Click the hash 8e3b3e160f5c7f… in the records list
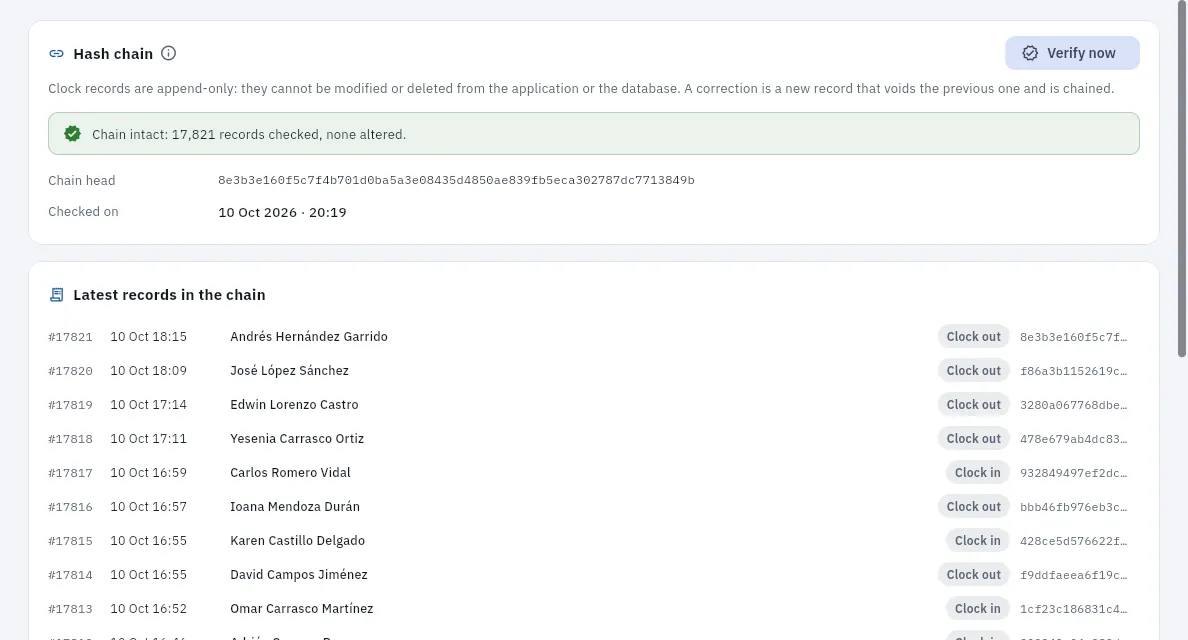 click(1073, 337)
